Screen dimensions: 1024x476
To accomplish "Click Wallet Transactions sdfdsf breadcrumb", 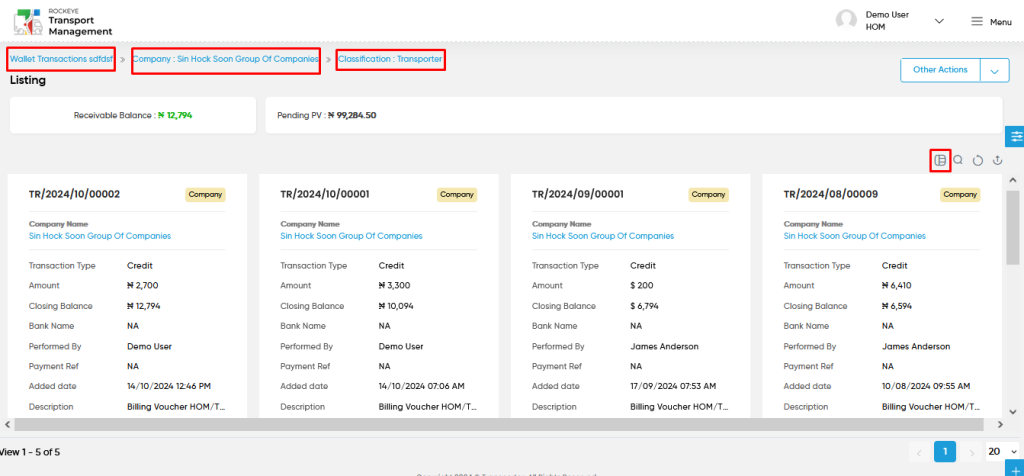I will click(61, 59).
